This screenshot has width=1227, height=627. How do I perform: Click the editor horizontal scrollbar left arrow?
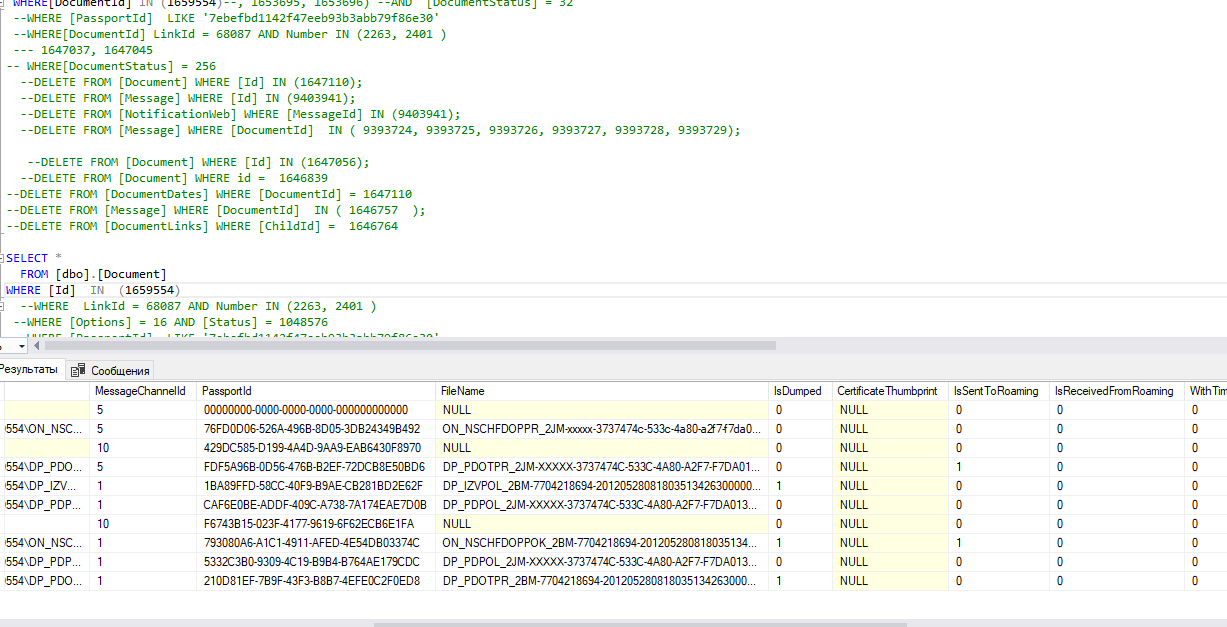[38, 346]
